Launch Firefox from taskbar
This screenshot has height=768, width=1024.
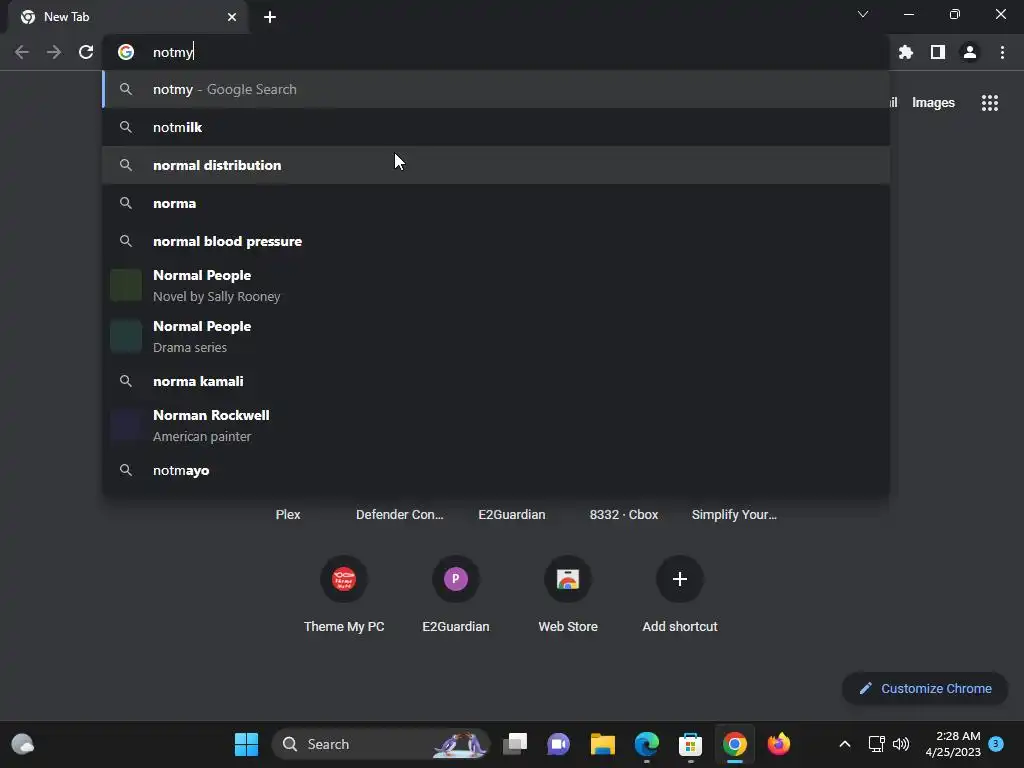point(778,744)
